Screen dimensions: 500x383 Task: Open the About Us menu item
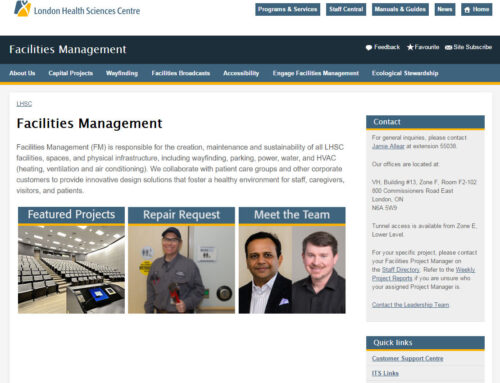click(22, 73)
